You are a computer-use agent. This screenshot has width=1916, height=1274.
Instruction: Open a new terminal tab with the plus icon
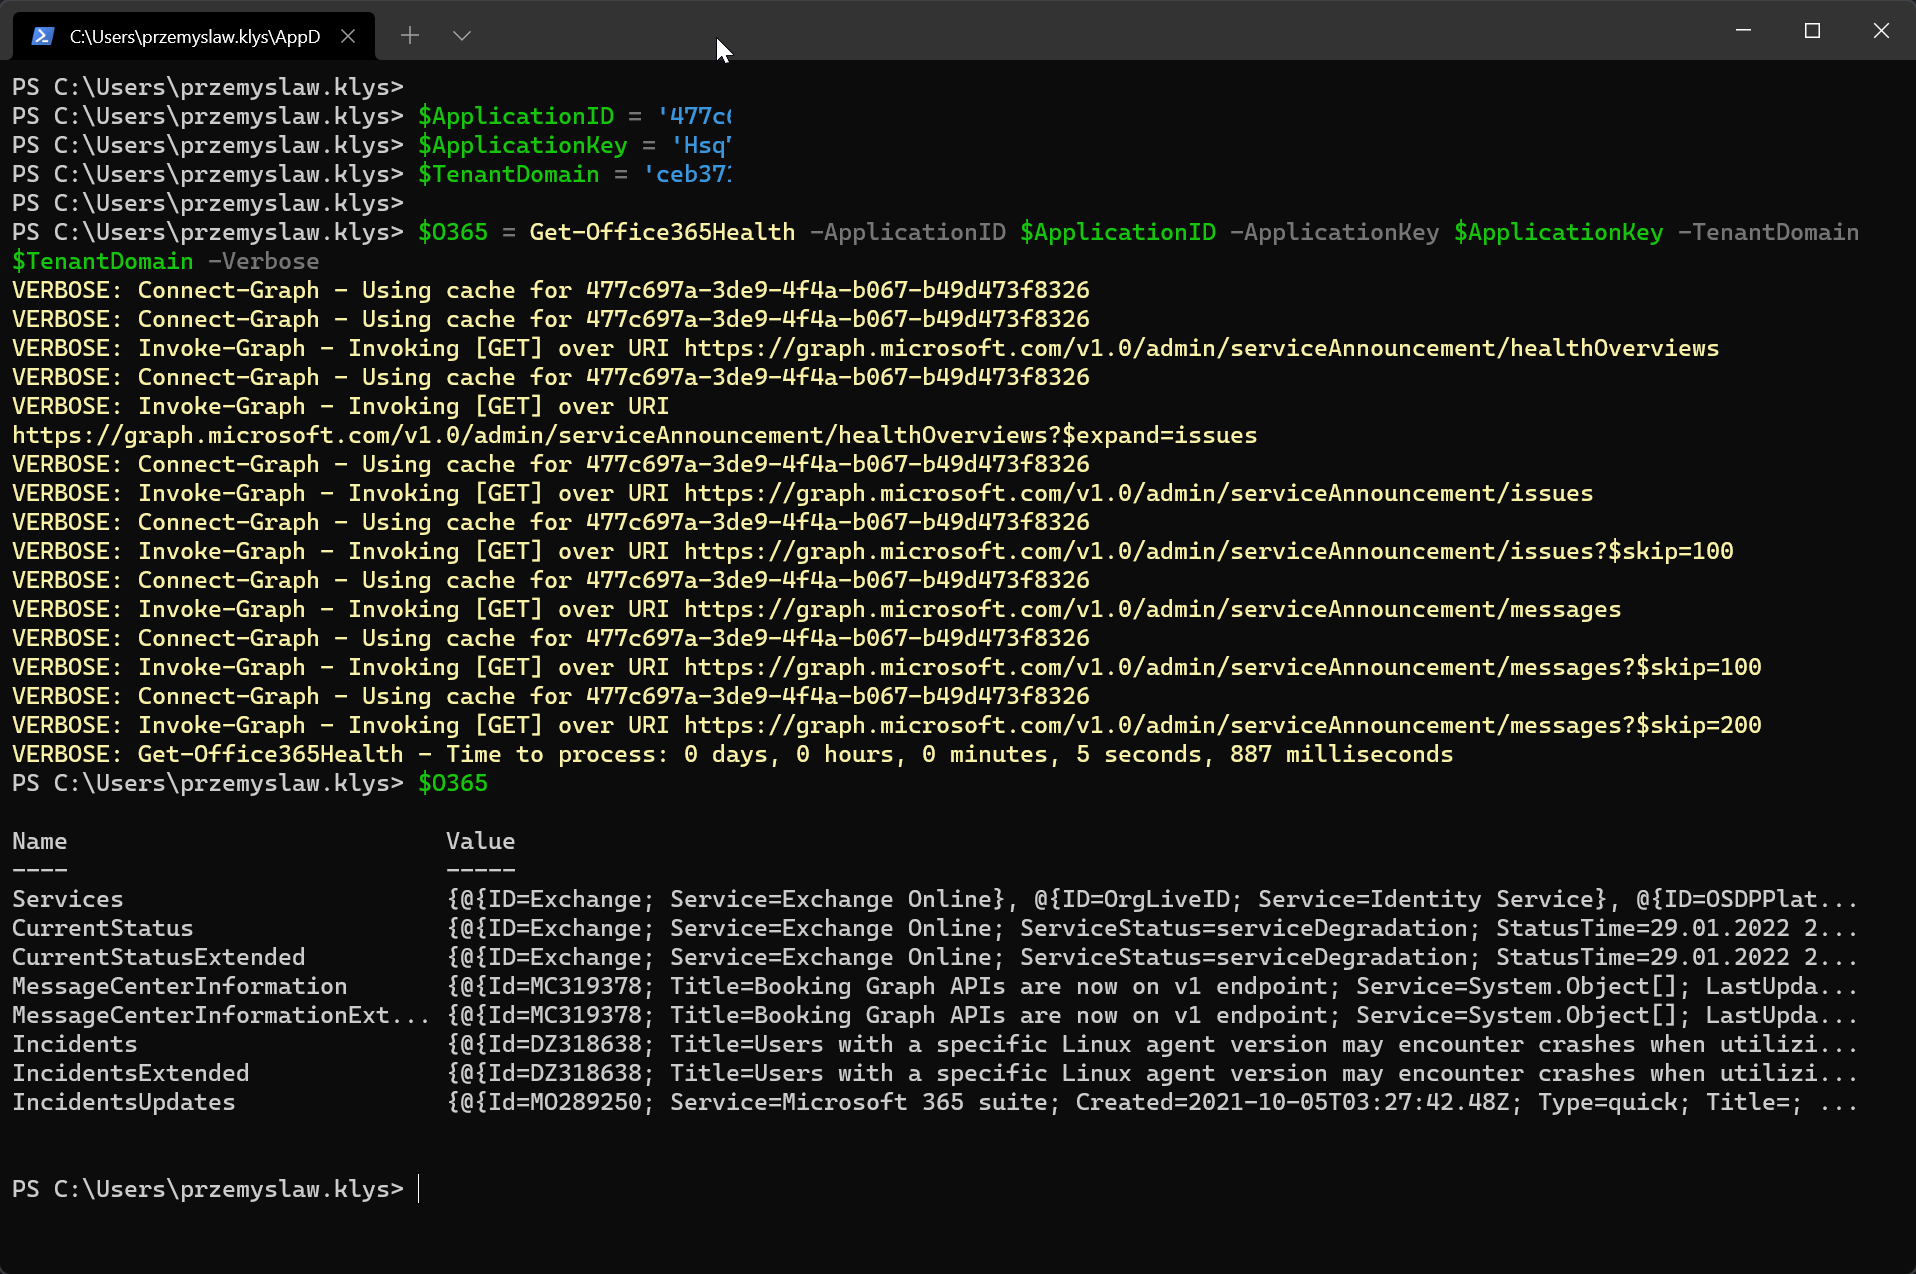coord(409,35)
